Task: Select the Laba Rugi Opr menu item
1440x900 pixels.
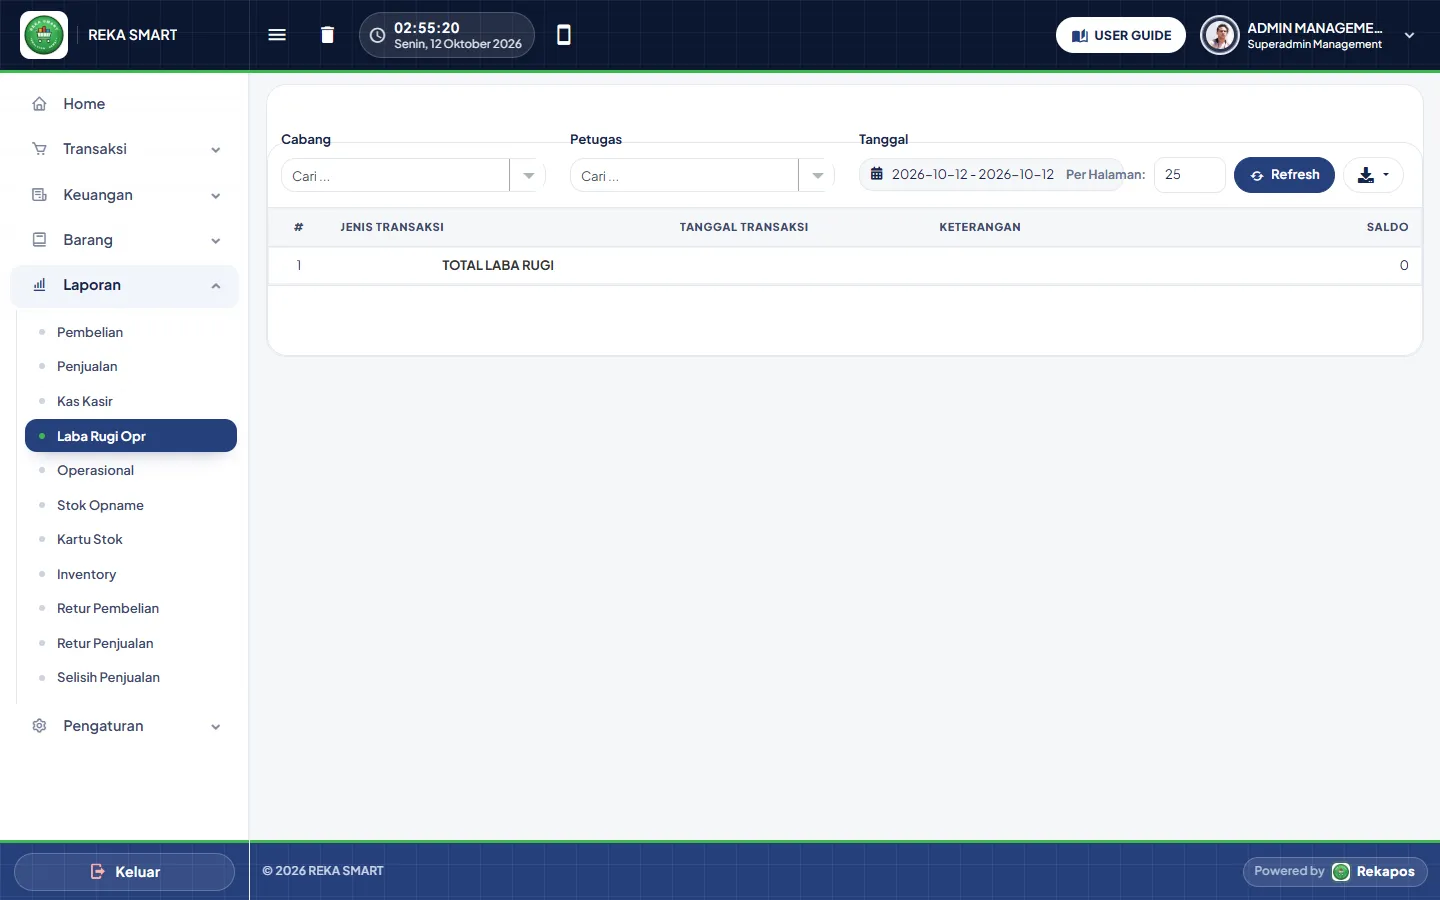Action: pos(131,436)
